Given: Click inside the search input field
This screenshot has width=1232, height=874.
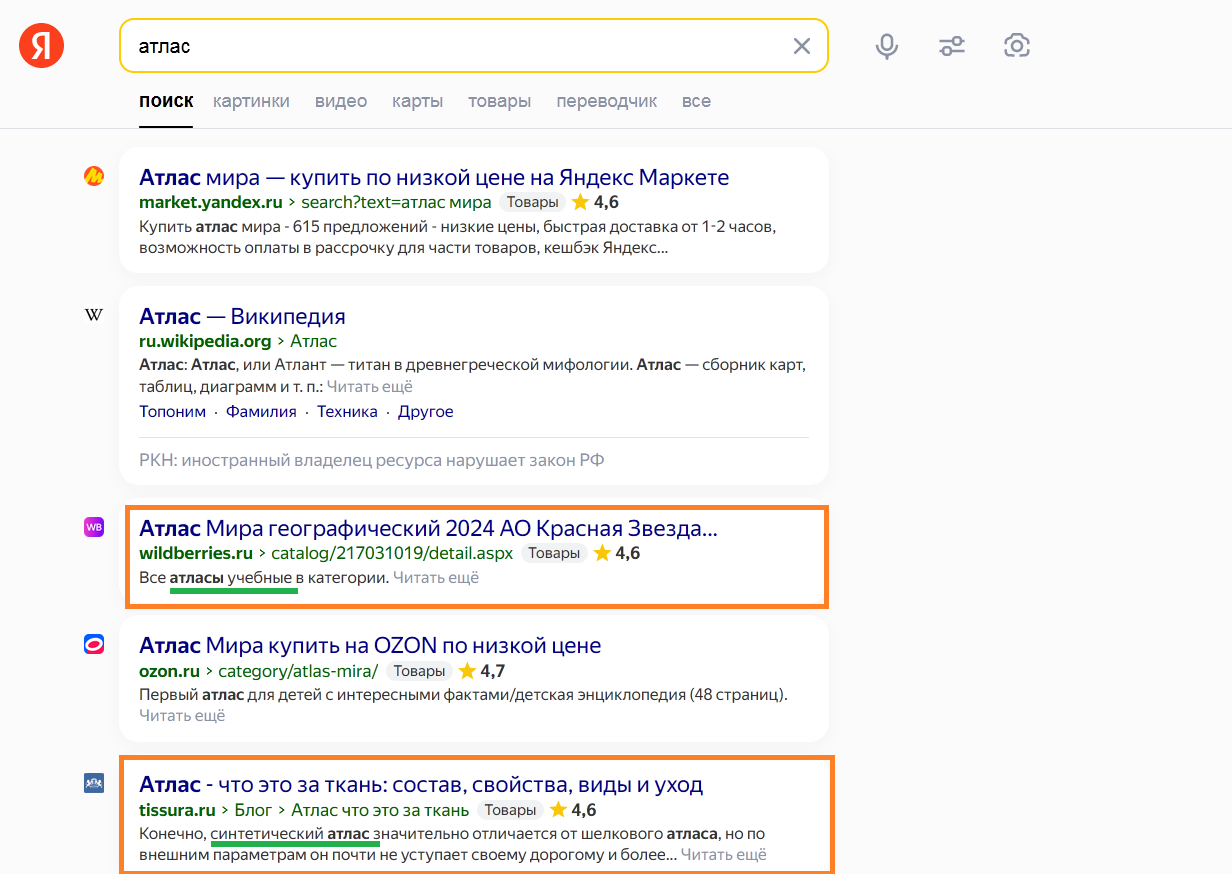Looking at the screenshot, I should [x=450, y=45].
